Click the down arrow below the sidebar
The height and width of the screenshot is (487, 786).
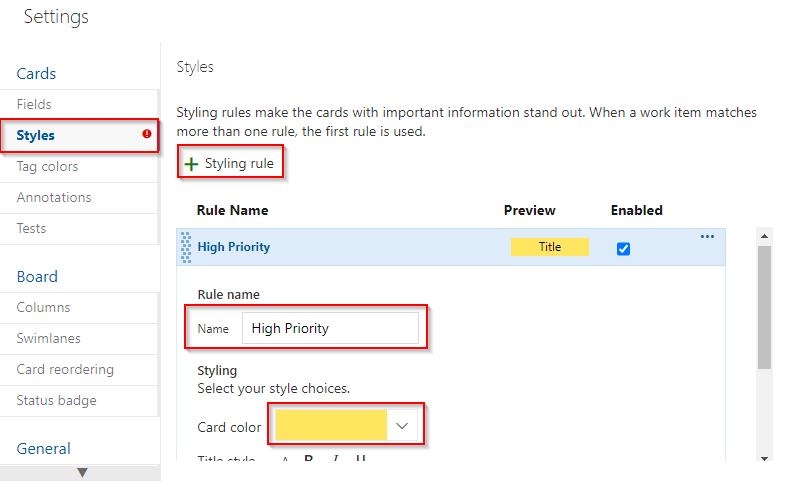[83, 472]
